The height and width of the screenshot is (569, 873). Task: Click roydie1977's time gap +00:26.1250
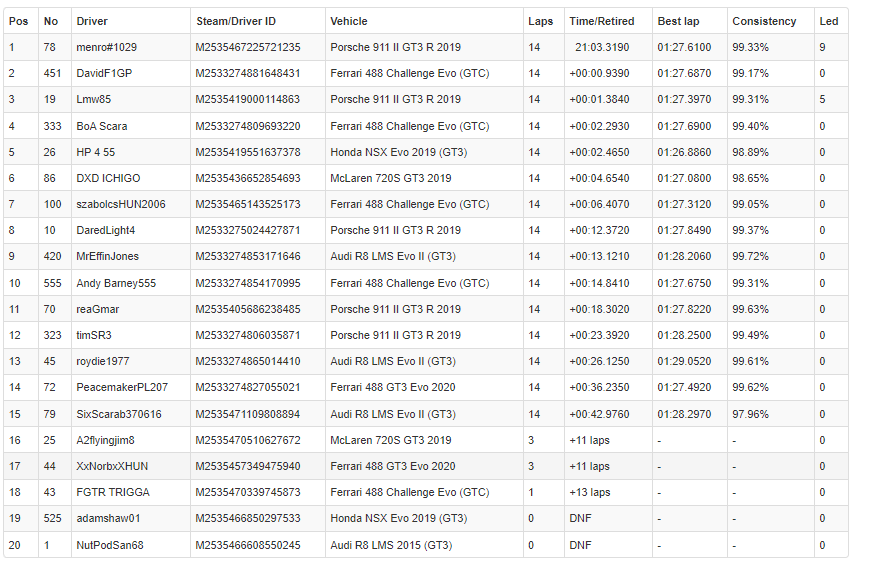tap(599, 361)
